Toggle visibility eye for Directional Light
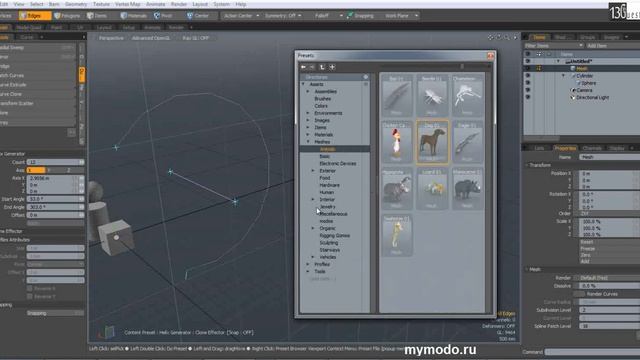Image resolution: width=640 pixels, height=360 pixels. tap(528, 97)
